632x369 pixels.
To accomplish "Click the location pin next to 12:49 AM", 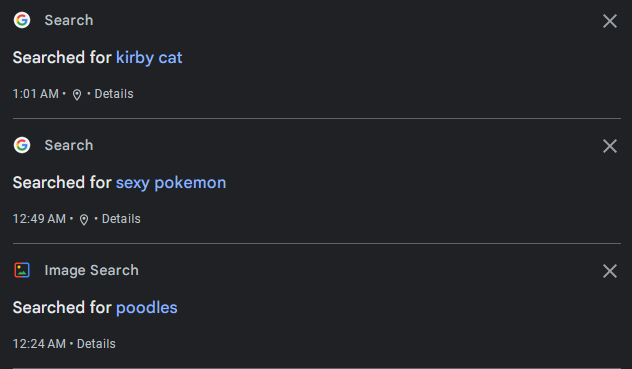I will coord(84,219).
